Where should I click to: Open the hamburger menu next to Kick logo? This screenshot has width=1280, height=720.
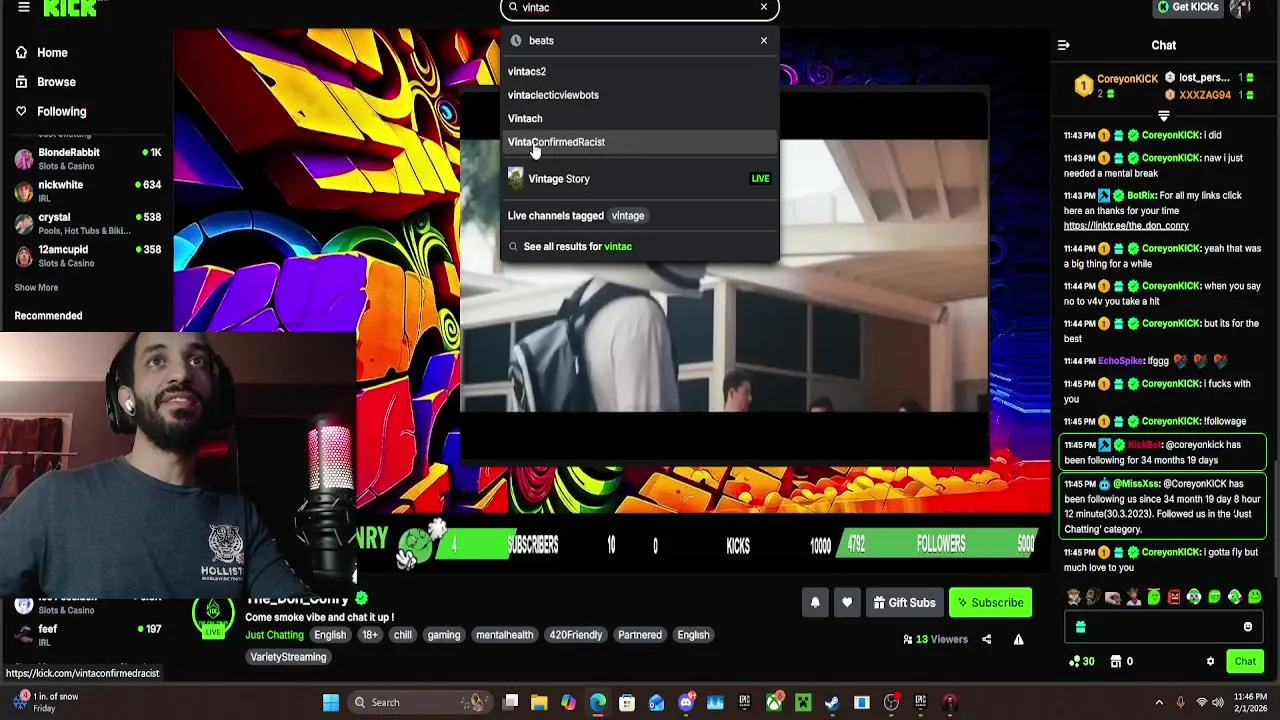24,7
